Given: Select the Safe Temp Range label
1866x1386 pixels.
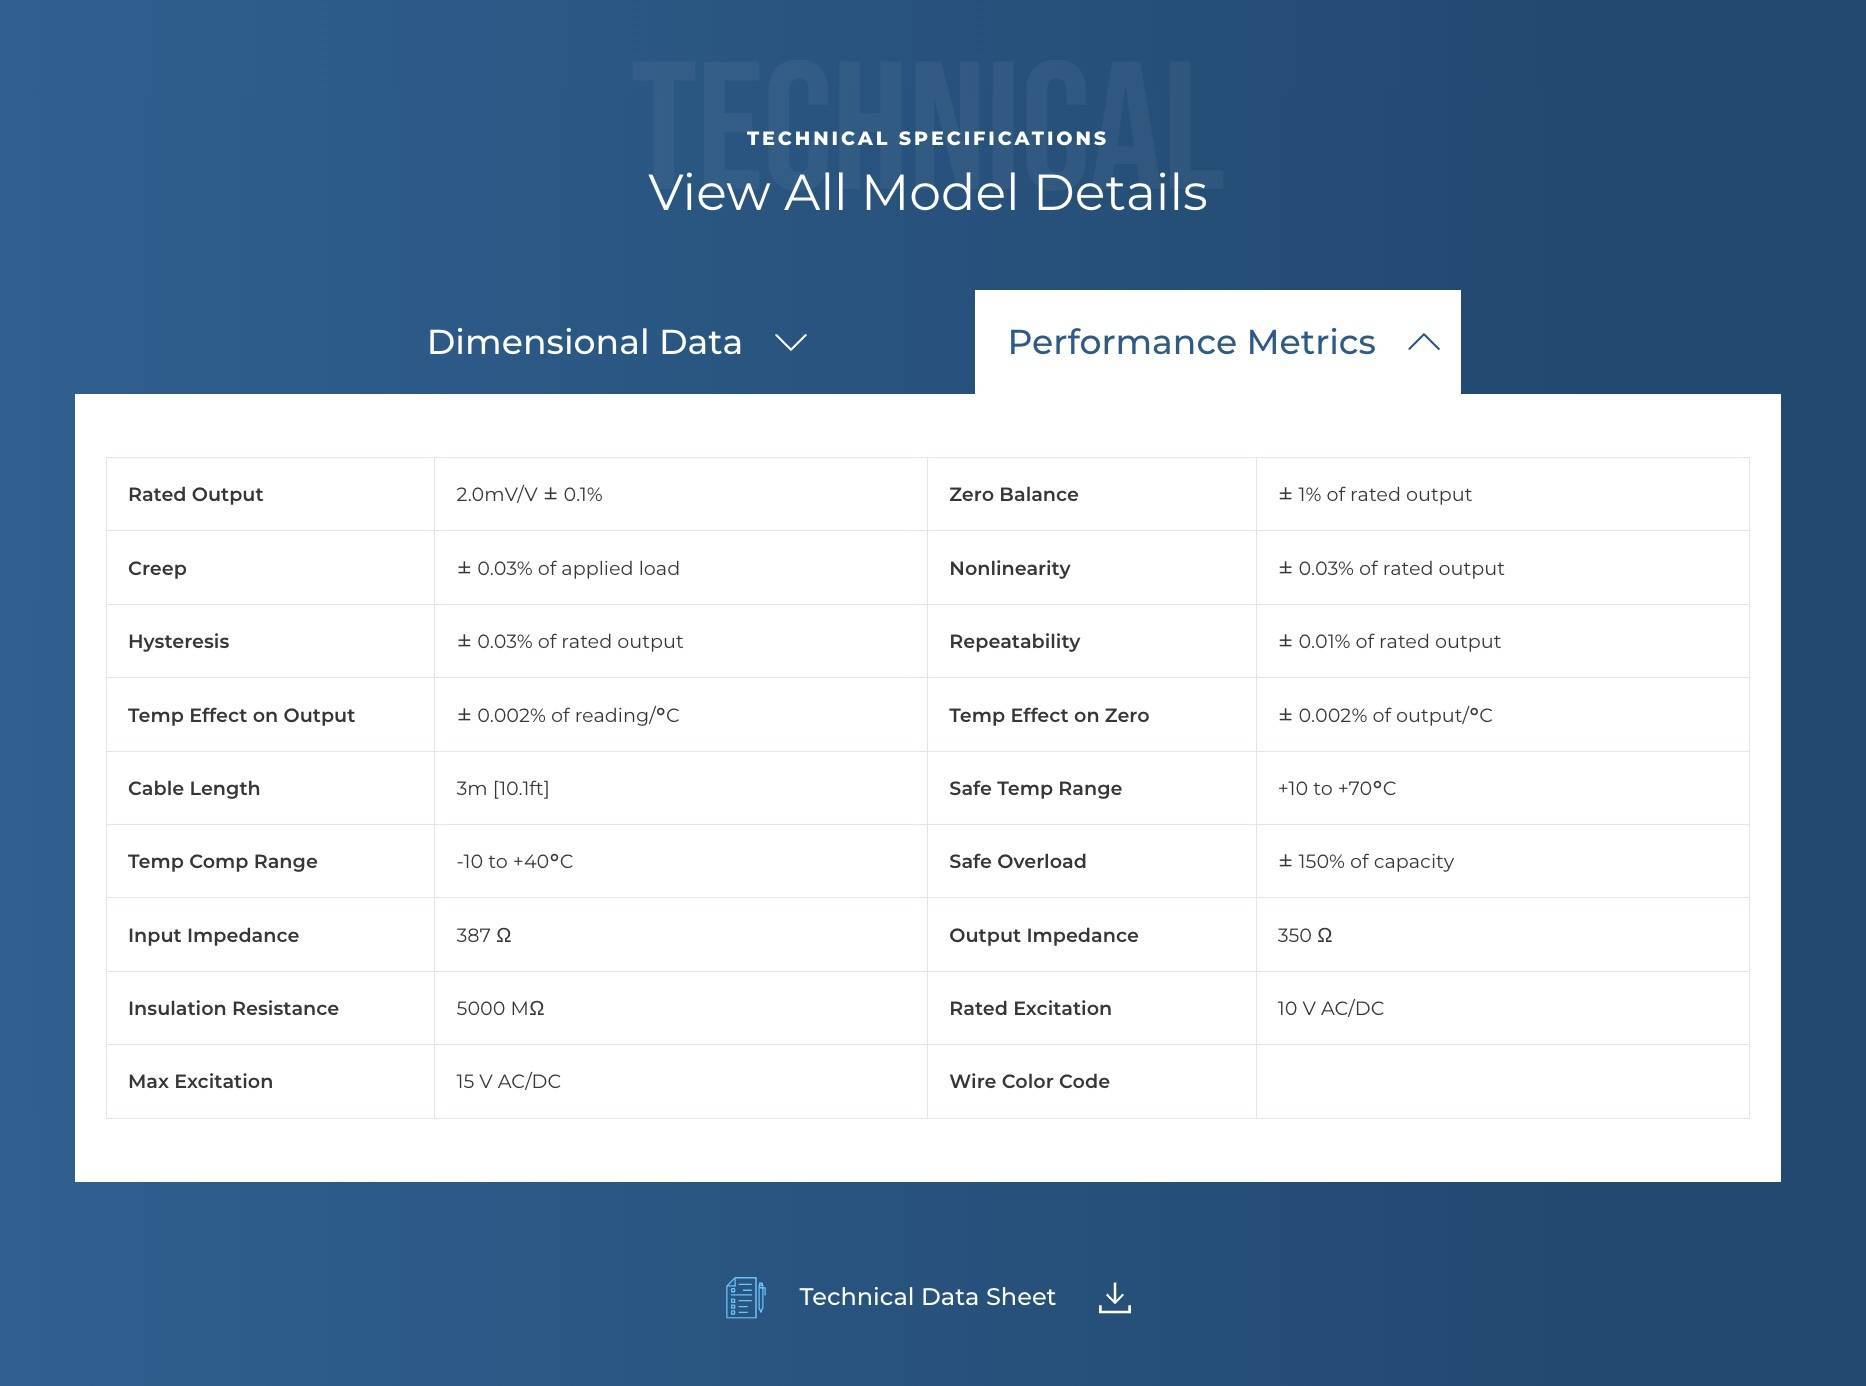Looking at the screenshot, I should (x=1036, y=788).
